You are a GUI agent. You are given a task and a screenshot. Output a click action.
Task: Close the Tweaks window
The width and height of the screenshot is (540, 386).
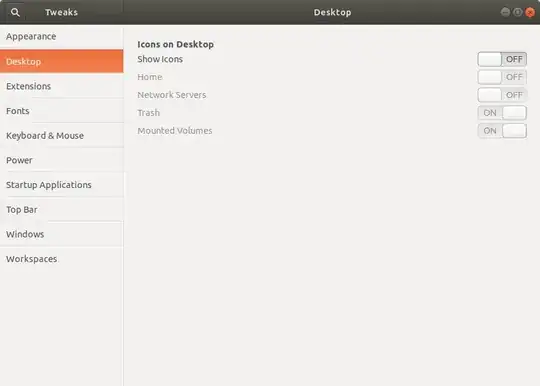click(530, 12)
